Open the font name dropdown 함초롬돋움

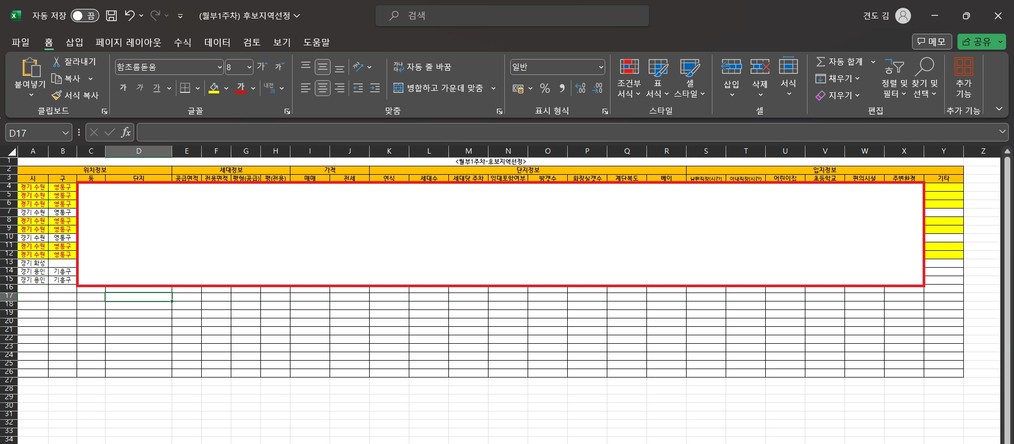pos(220,67)
